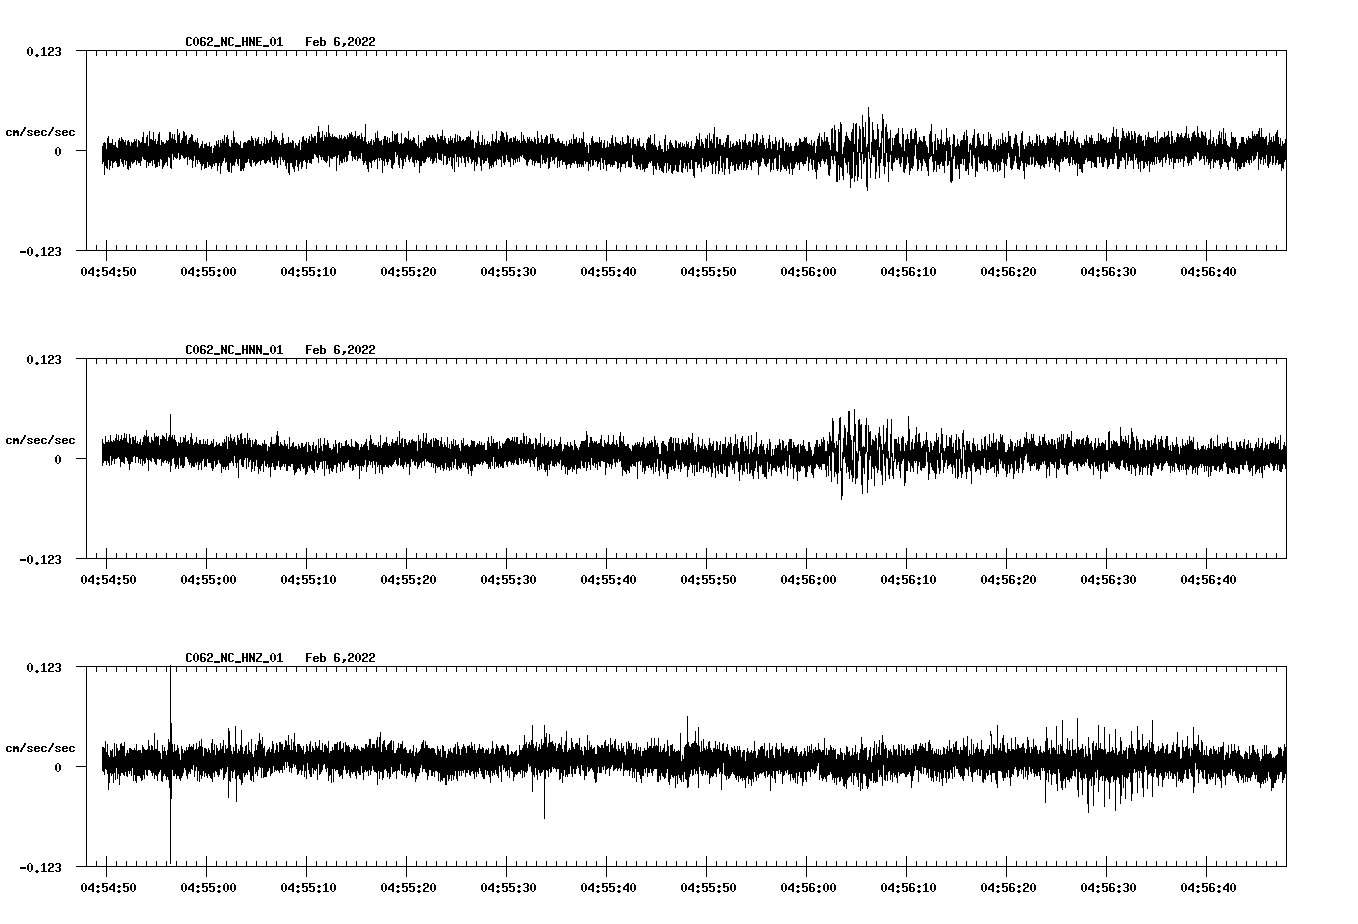
Task: Click the 0.123 upper limit of HNN axis
Action: point(44,359)
